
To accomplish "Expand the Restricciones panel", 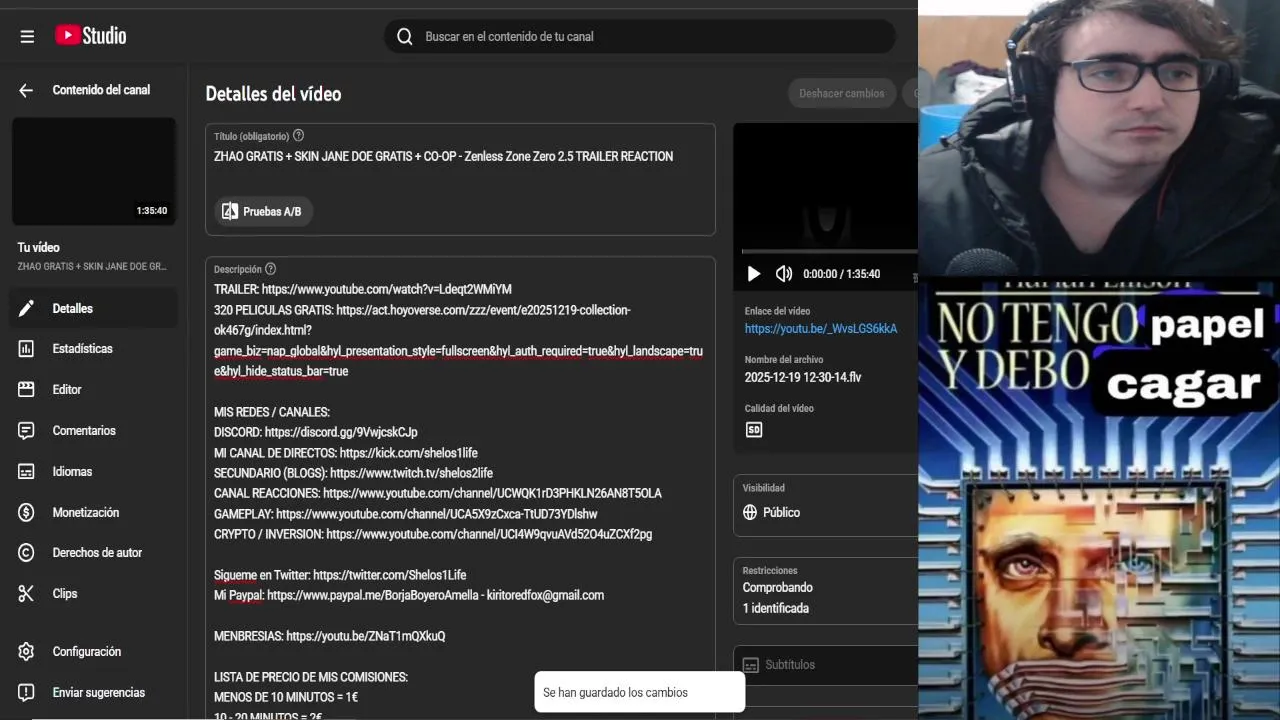I will point(826,590).
